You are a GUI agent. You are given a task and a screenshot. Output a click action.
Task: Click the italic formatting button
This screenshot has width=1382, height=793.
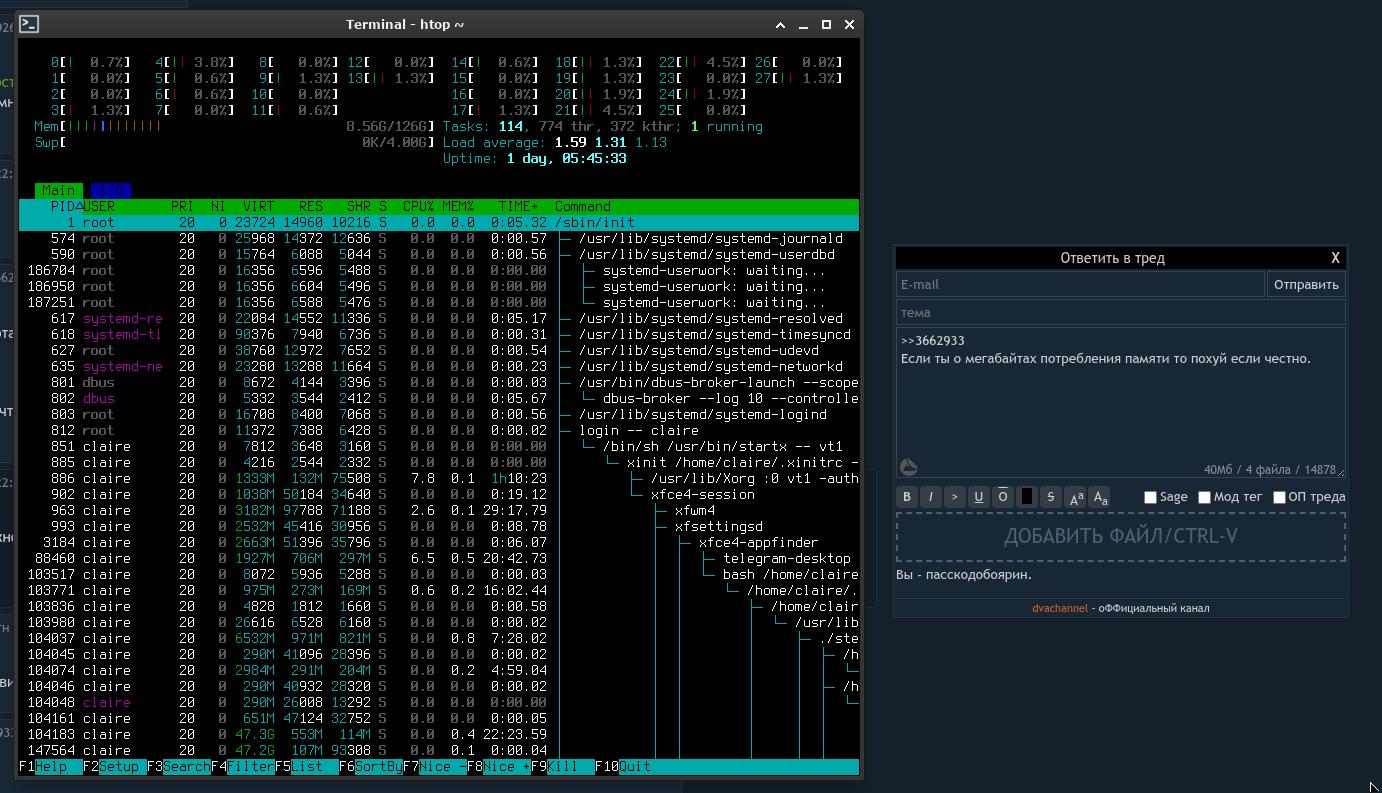[931, 497]
